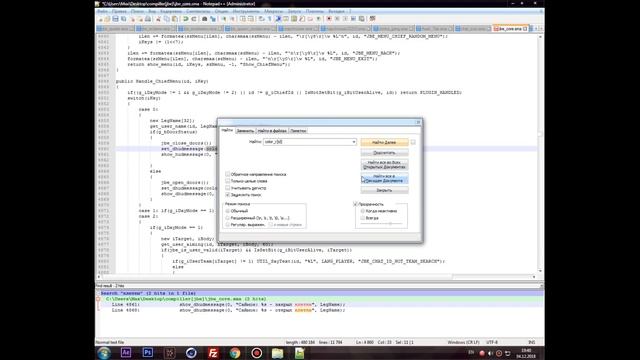The height and width of the screenshot is (360, 640).
Task: Select Всегда transparency radio
Action: (x=362, y=218)
